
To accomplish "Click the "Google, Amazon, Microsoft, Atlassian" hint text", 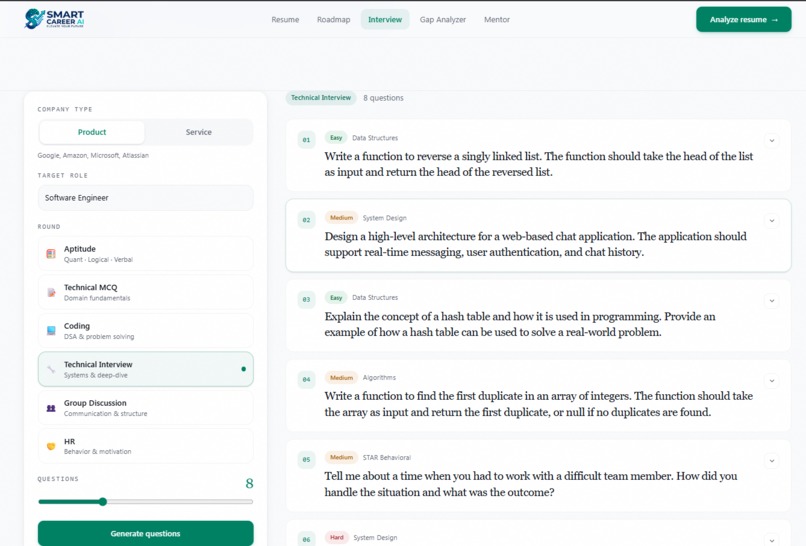I will click(x=93, y=155).
